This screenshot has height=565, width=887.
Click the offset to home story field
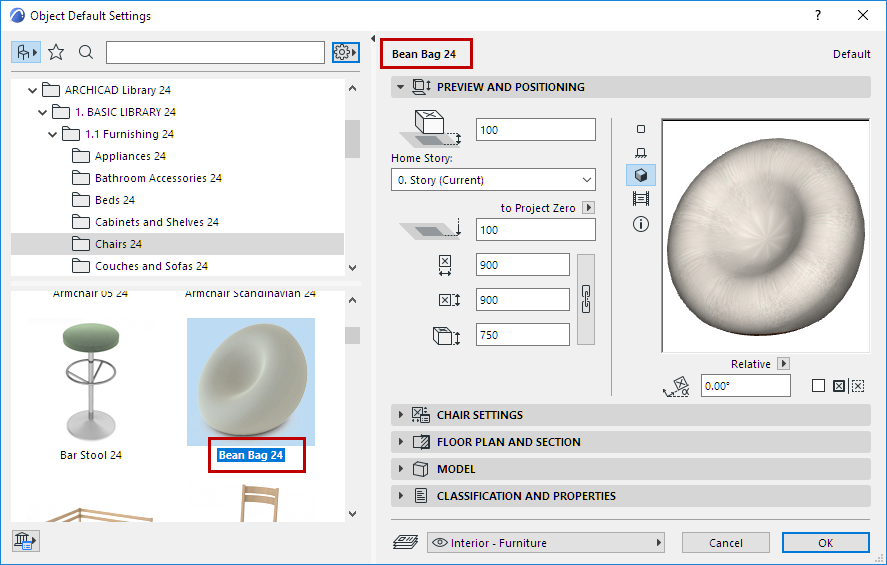click(536, 130)
